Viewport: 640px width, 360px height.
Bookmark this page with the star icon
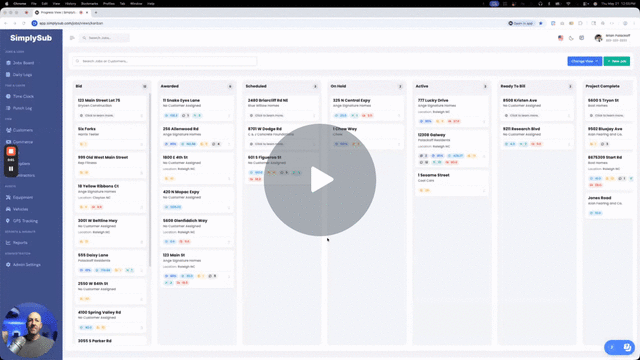541,23
